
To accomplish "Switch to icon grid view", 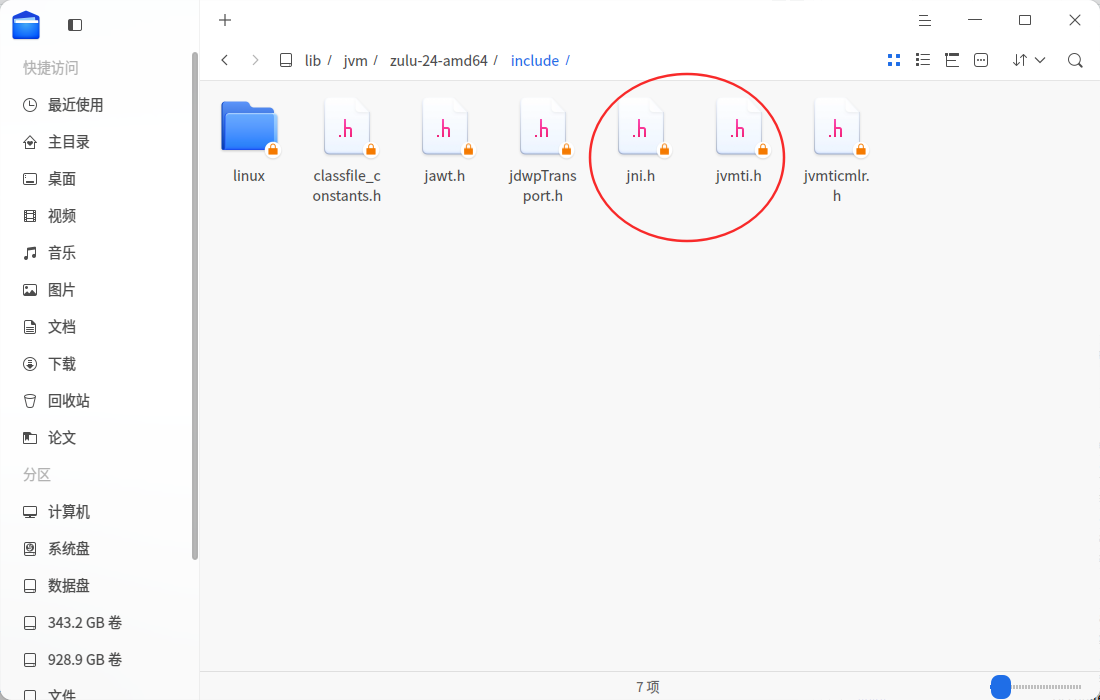I will 894,60.
